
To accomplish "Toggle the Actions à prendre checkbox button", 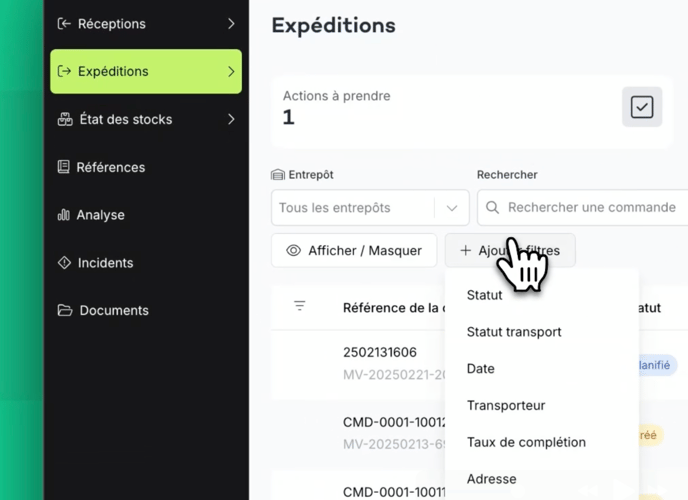I will tap(641, 107).
